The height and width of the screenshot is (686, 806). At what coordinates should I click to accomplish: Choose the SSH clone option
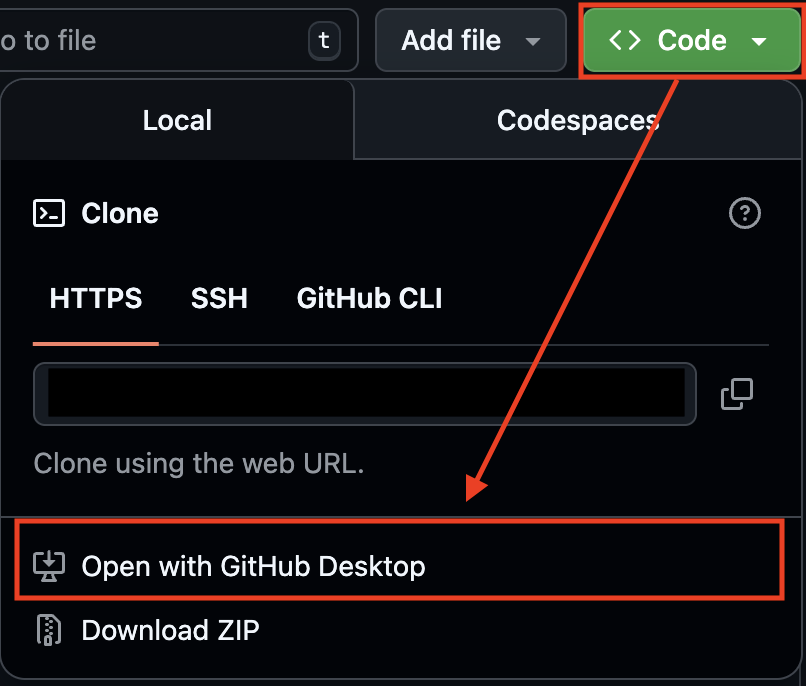219,298
